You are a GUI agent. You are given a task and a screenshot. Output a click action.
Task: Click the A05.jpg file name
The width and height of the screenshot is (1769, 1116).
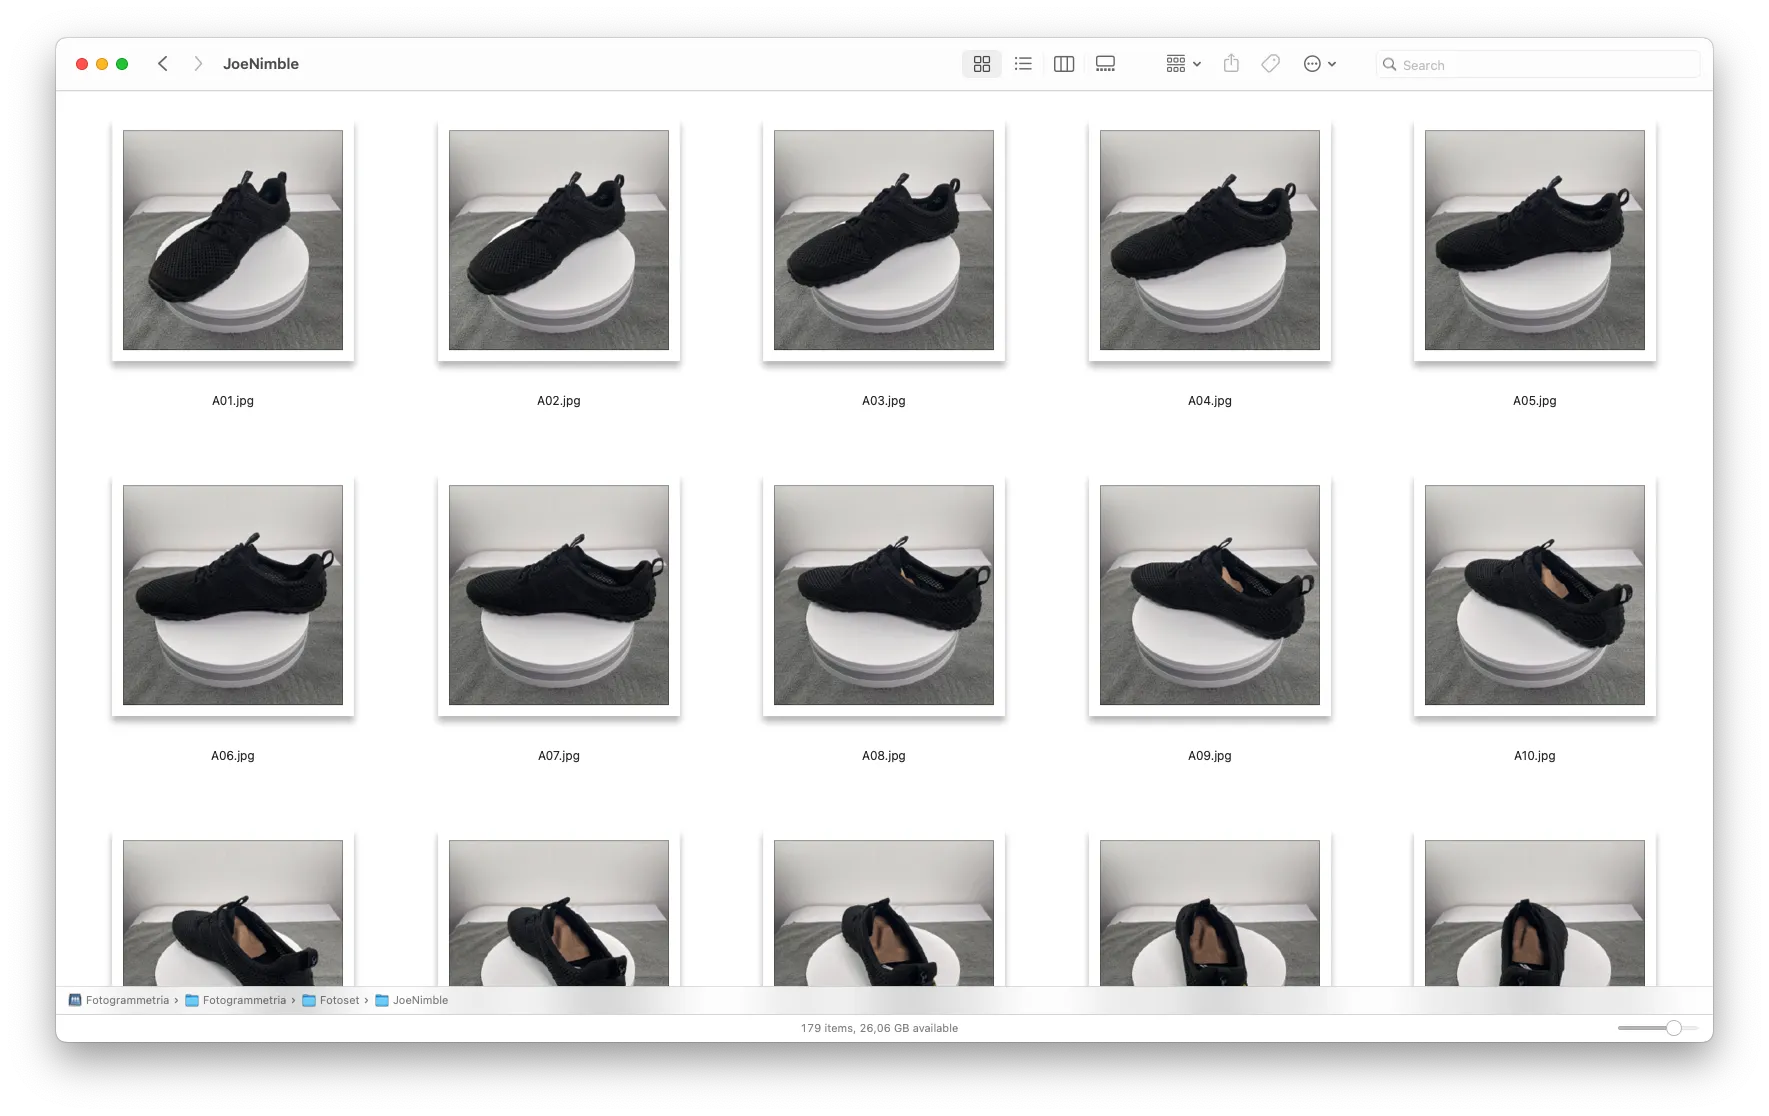[1534, 401]
